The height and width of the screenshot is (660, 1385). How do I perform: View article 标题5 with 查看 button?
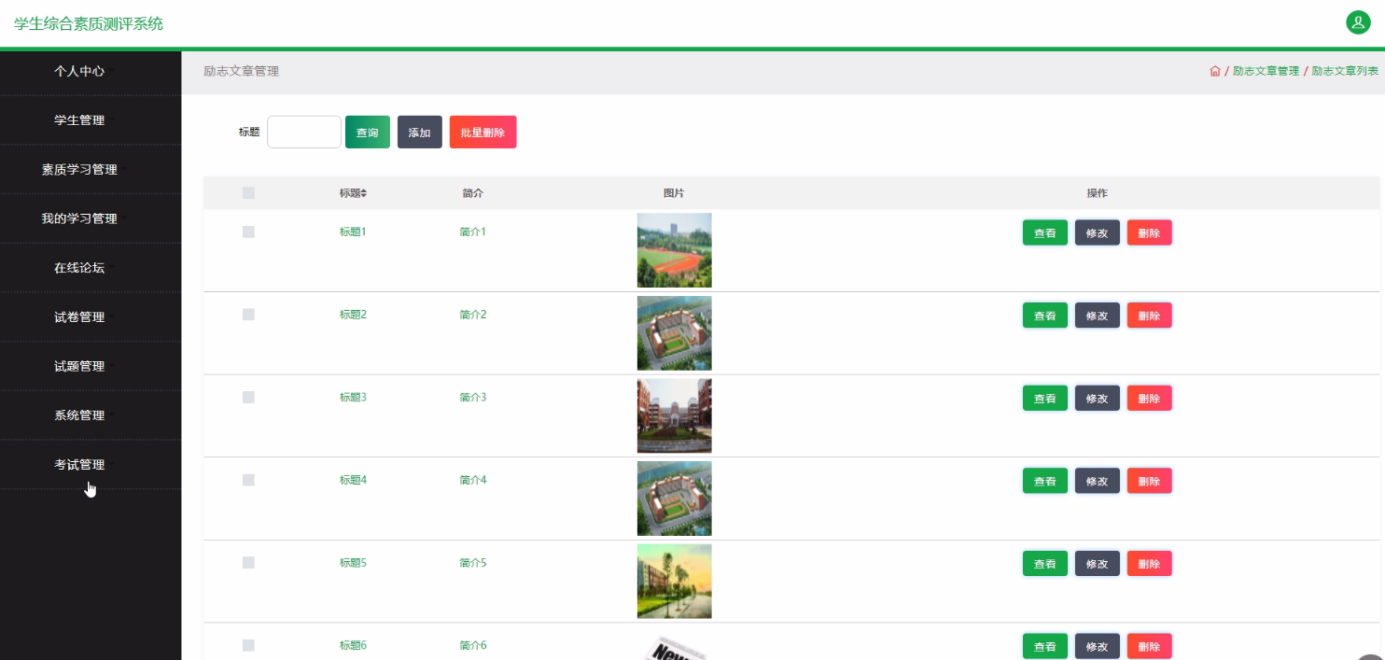pyautogui.click(x=1045, y=563)
